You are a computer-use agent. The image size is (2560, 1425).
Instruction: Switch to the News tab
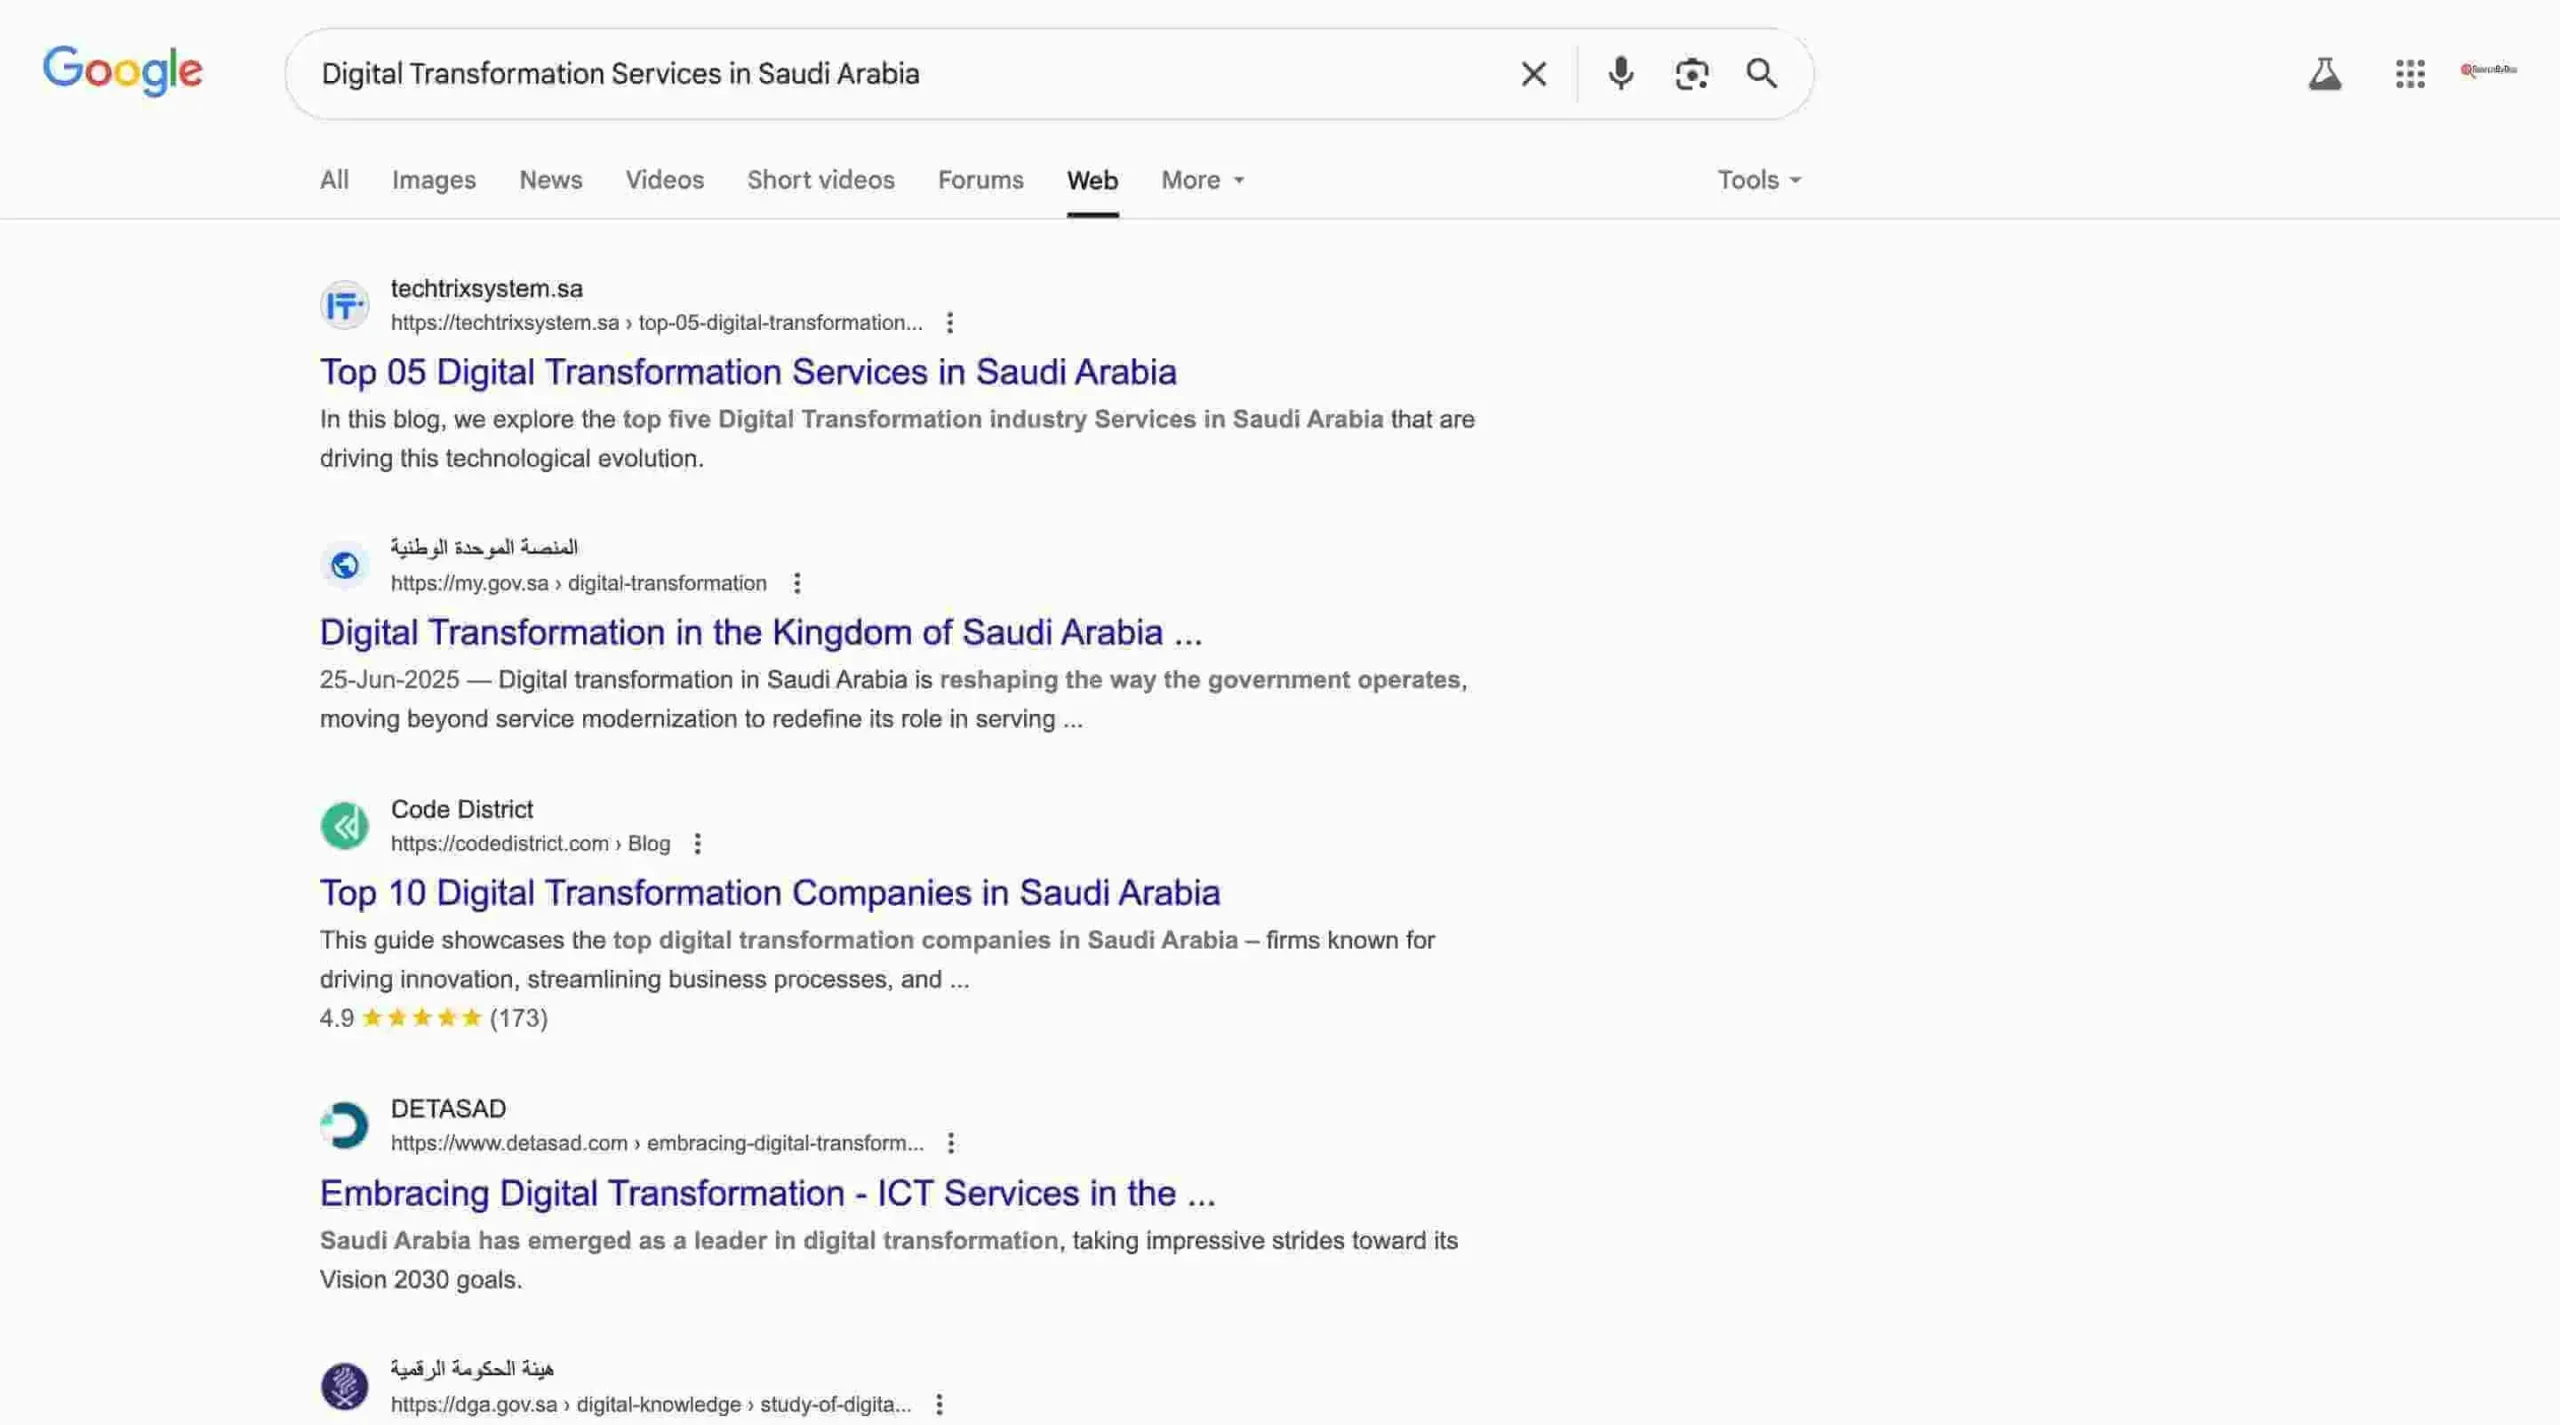[x=550, y=180]
